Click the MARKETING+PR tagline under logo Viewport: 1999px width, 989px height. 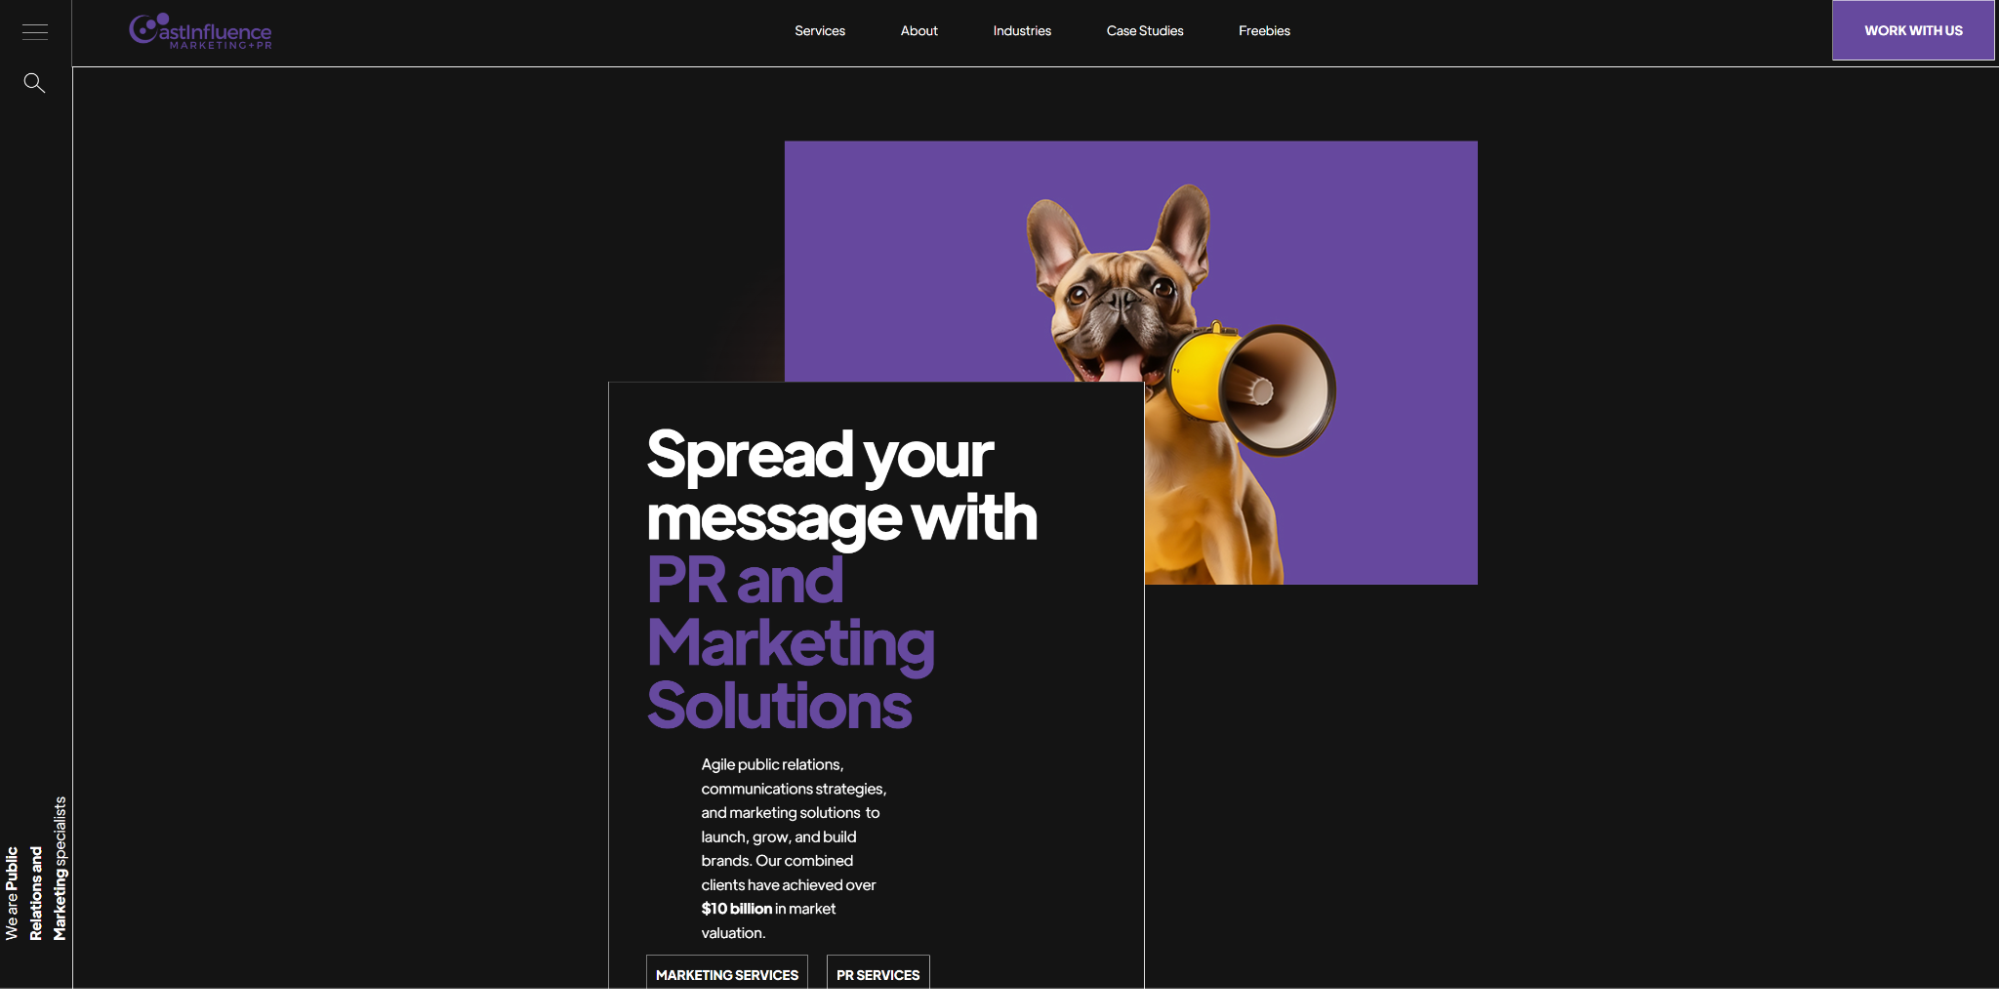[x=221, y=45]
